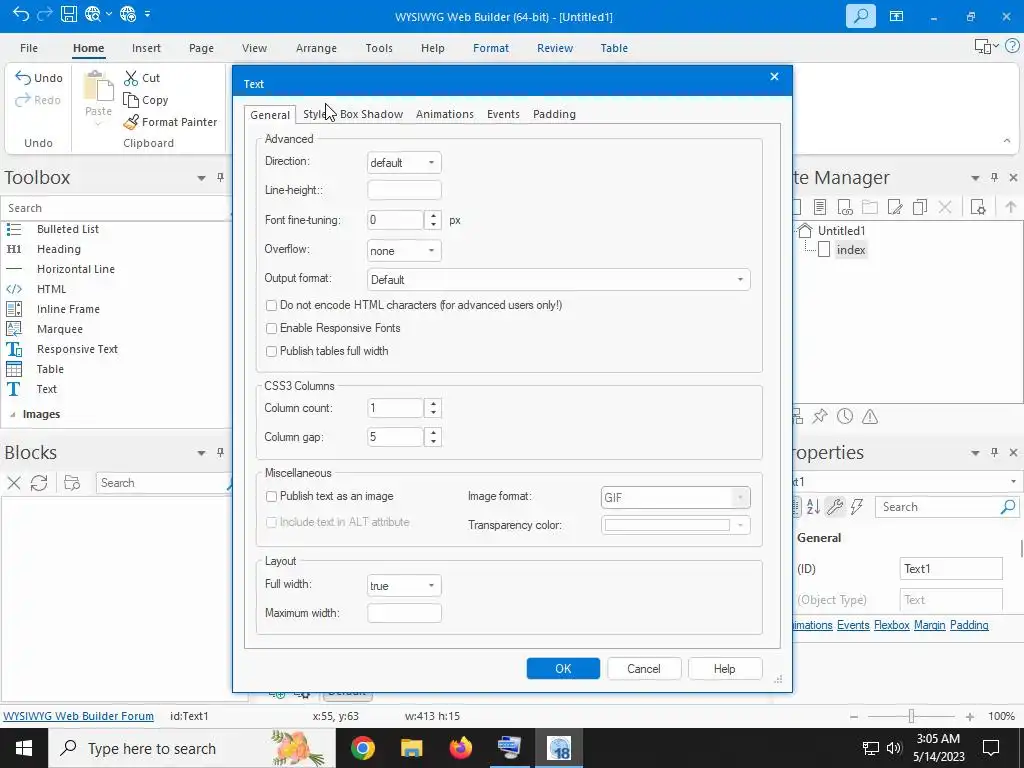The image size is (1024, 768).
Task: Click the Site Manager clone page icon
Action: [920, 208]
